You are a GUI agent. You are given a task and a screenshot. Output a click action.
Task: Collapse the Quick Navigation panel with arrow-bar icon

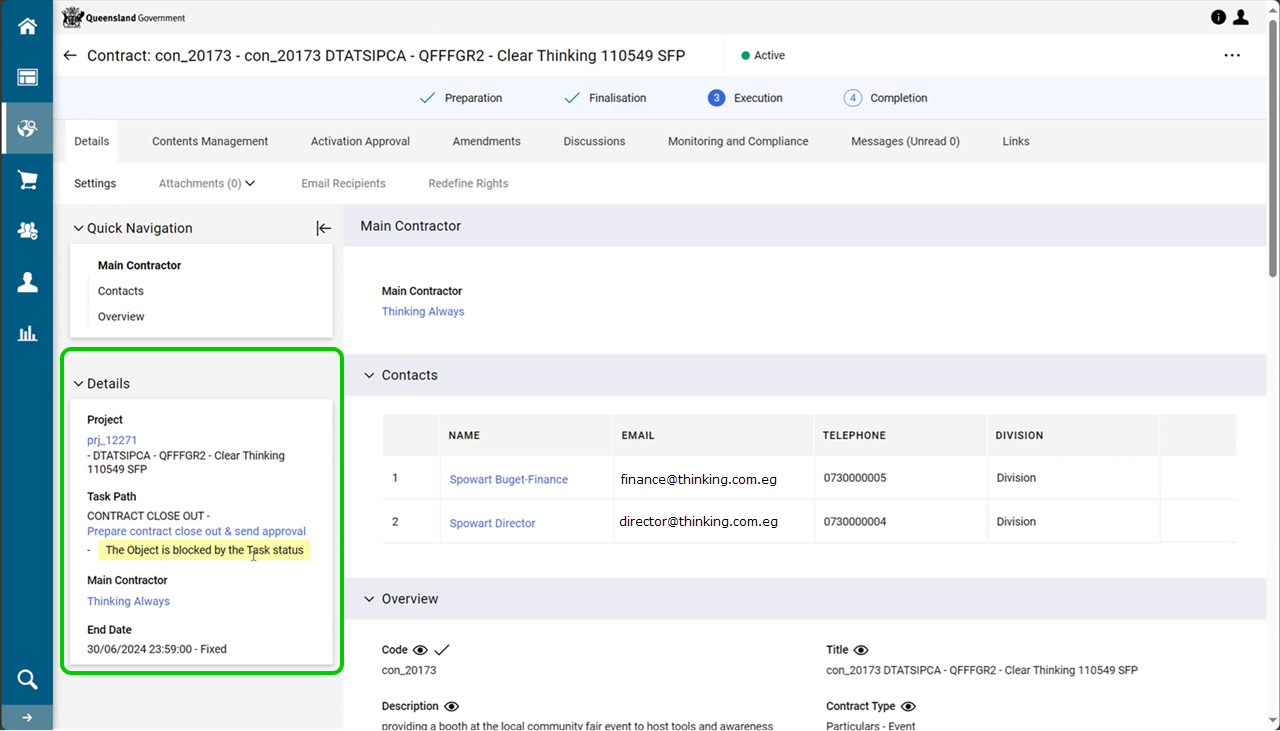pyautogui.click(x=323, y=228)
